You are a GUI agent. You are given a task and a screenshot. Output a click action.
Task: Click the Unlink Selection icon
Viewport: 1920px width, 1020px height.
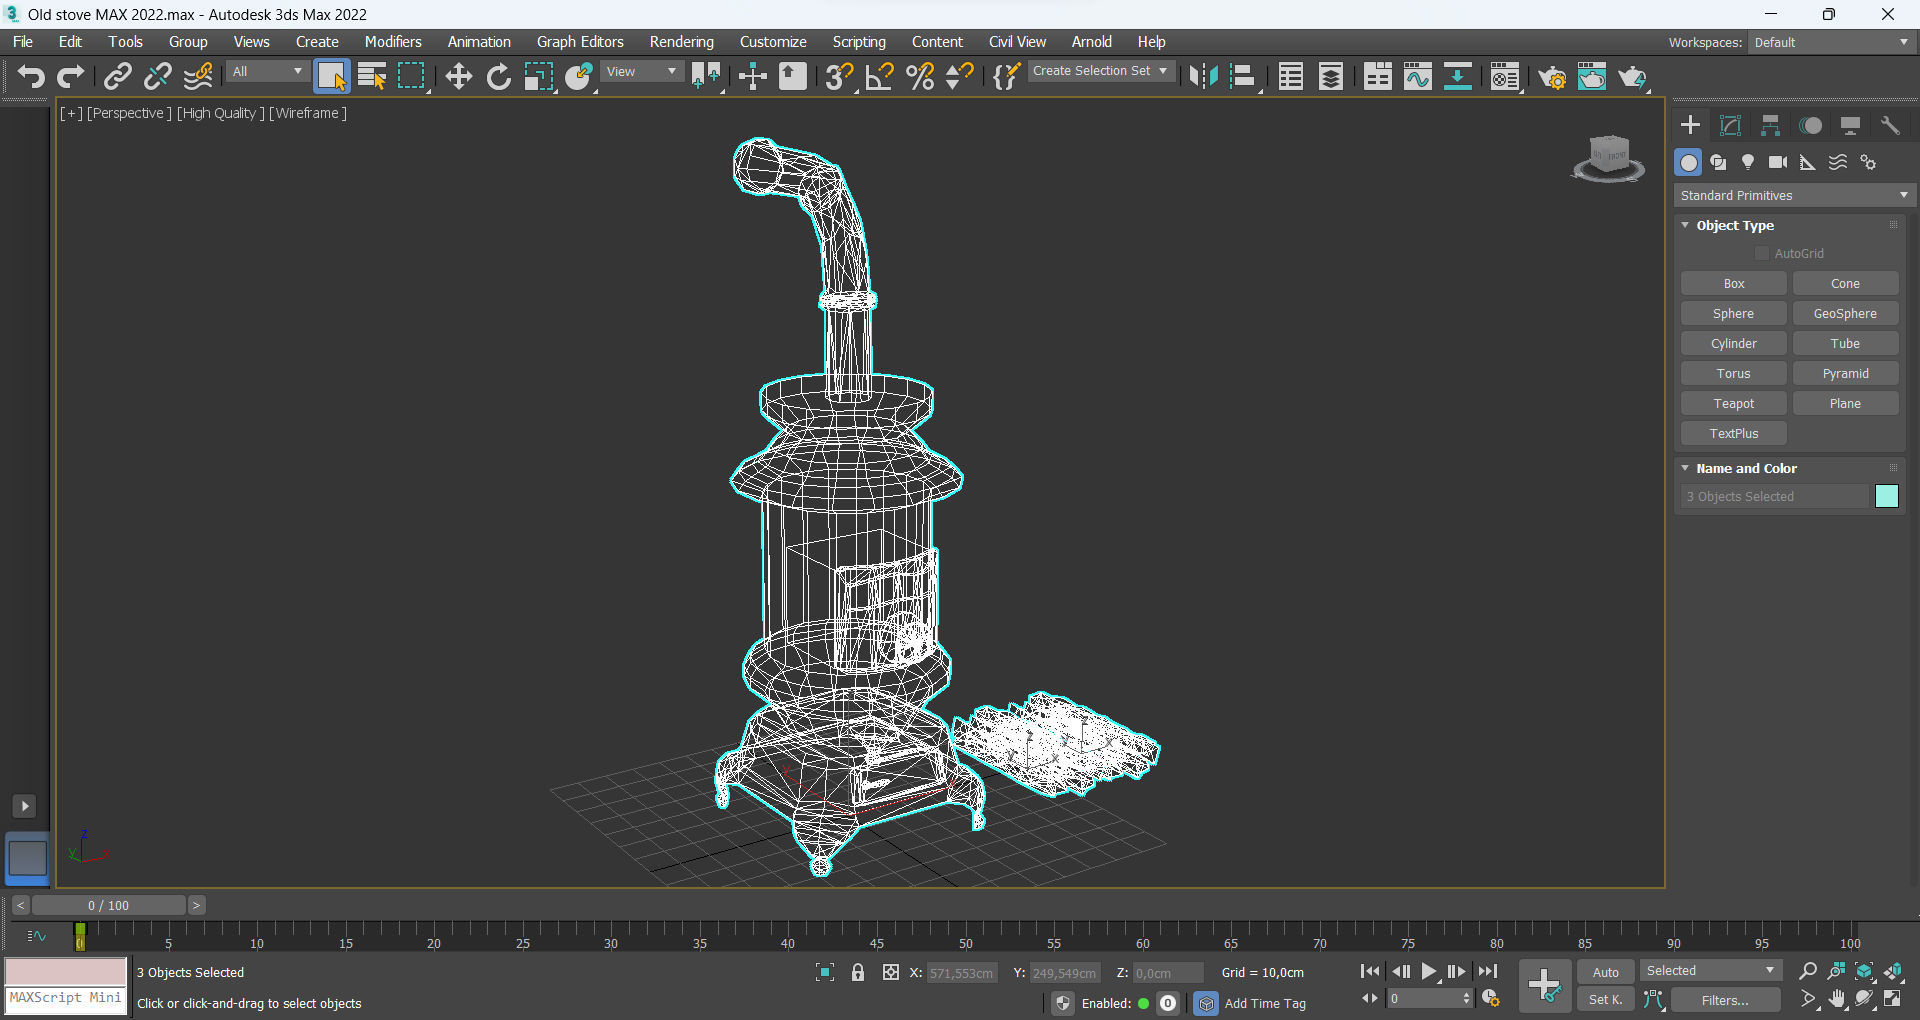tap(158, 76)
